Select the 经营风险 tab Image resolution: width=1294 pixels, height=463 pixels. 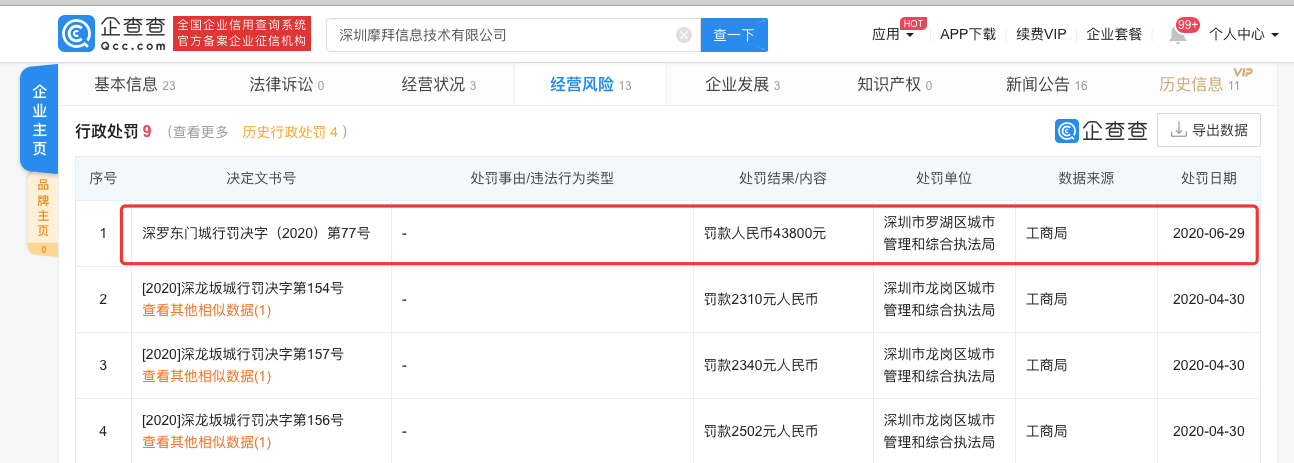591,85
